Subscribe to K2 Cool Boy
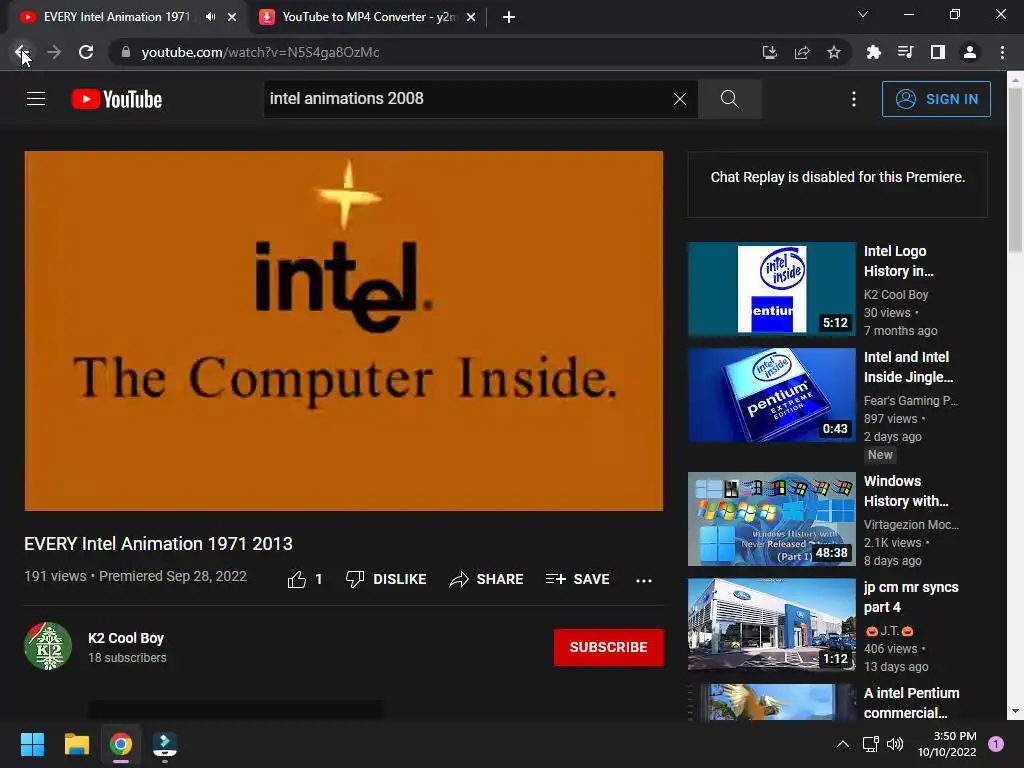 (609, 647)
